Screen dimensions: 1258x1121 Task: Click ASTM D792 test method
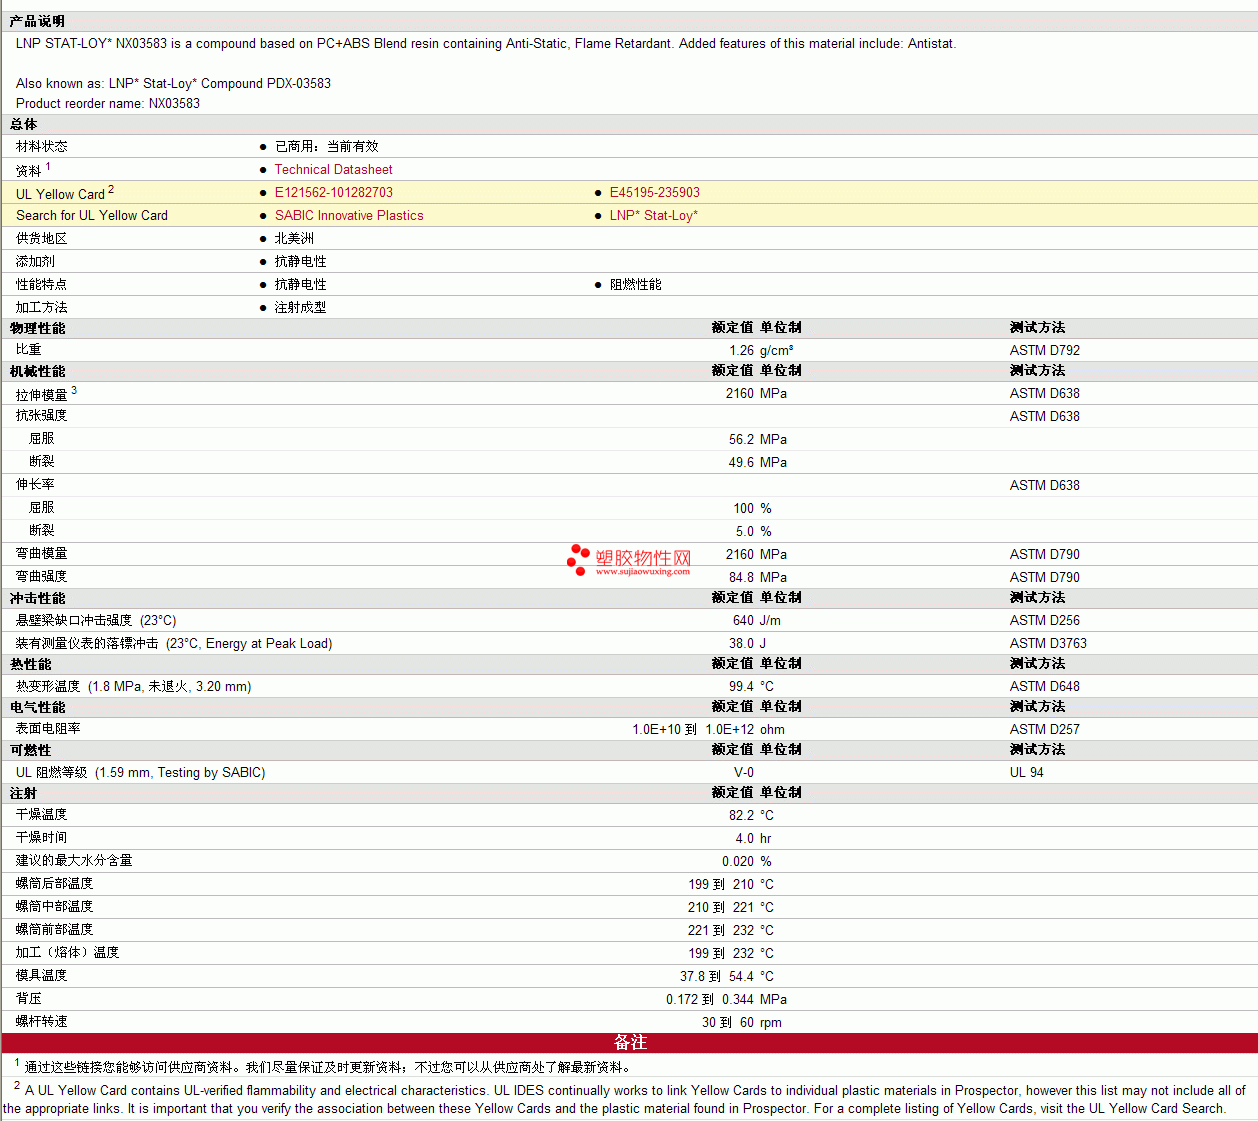1044,351
